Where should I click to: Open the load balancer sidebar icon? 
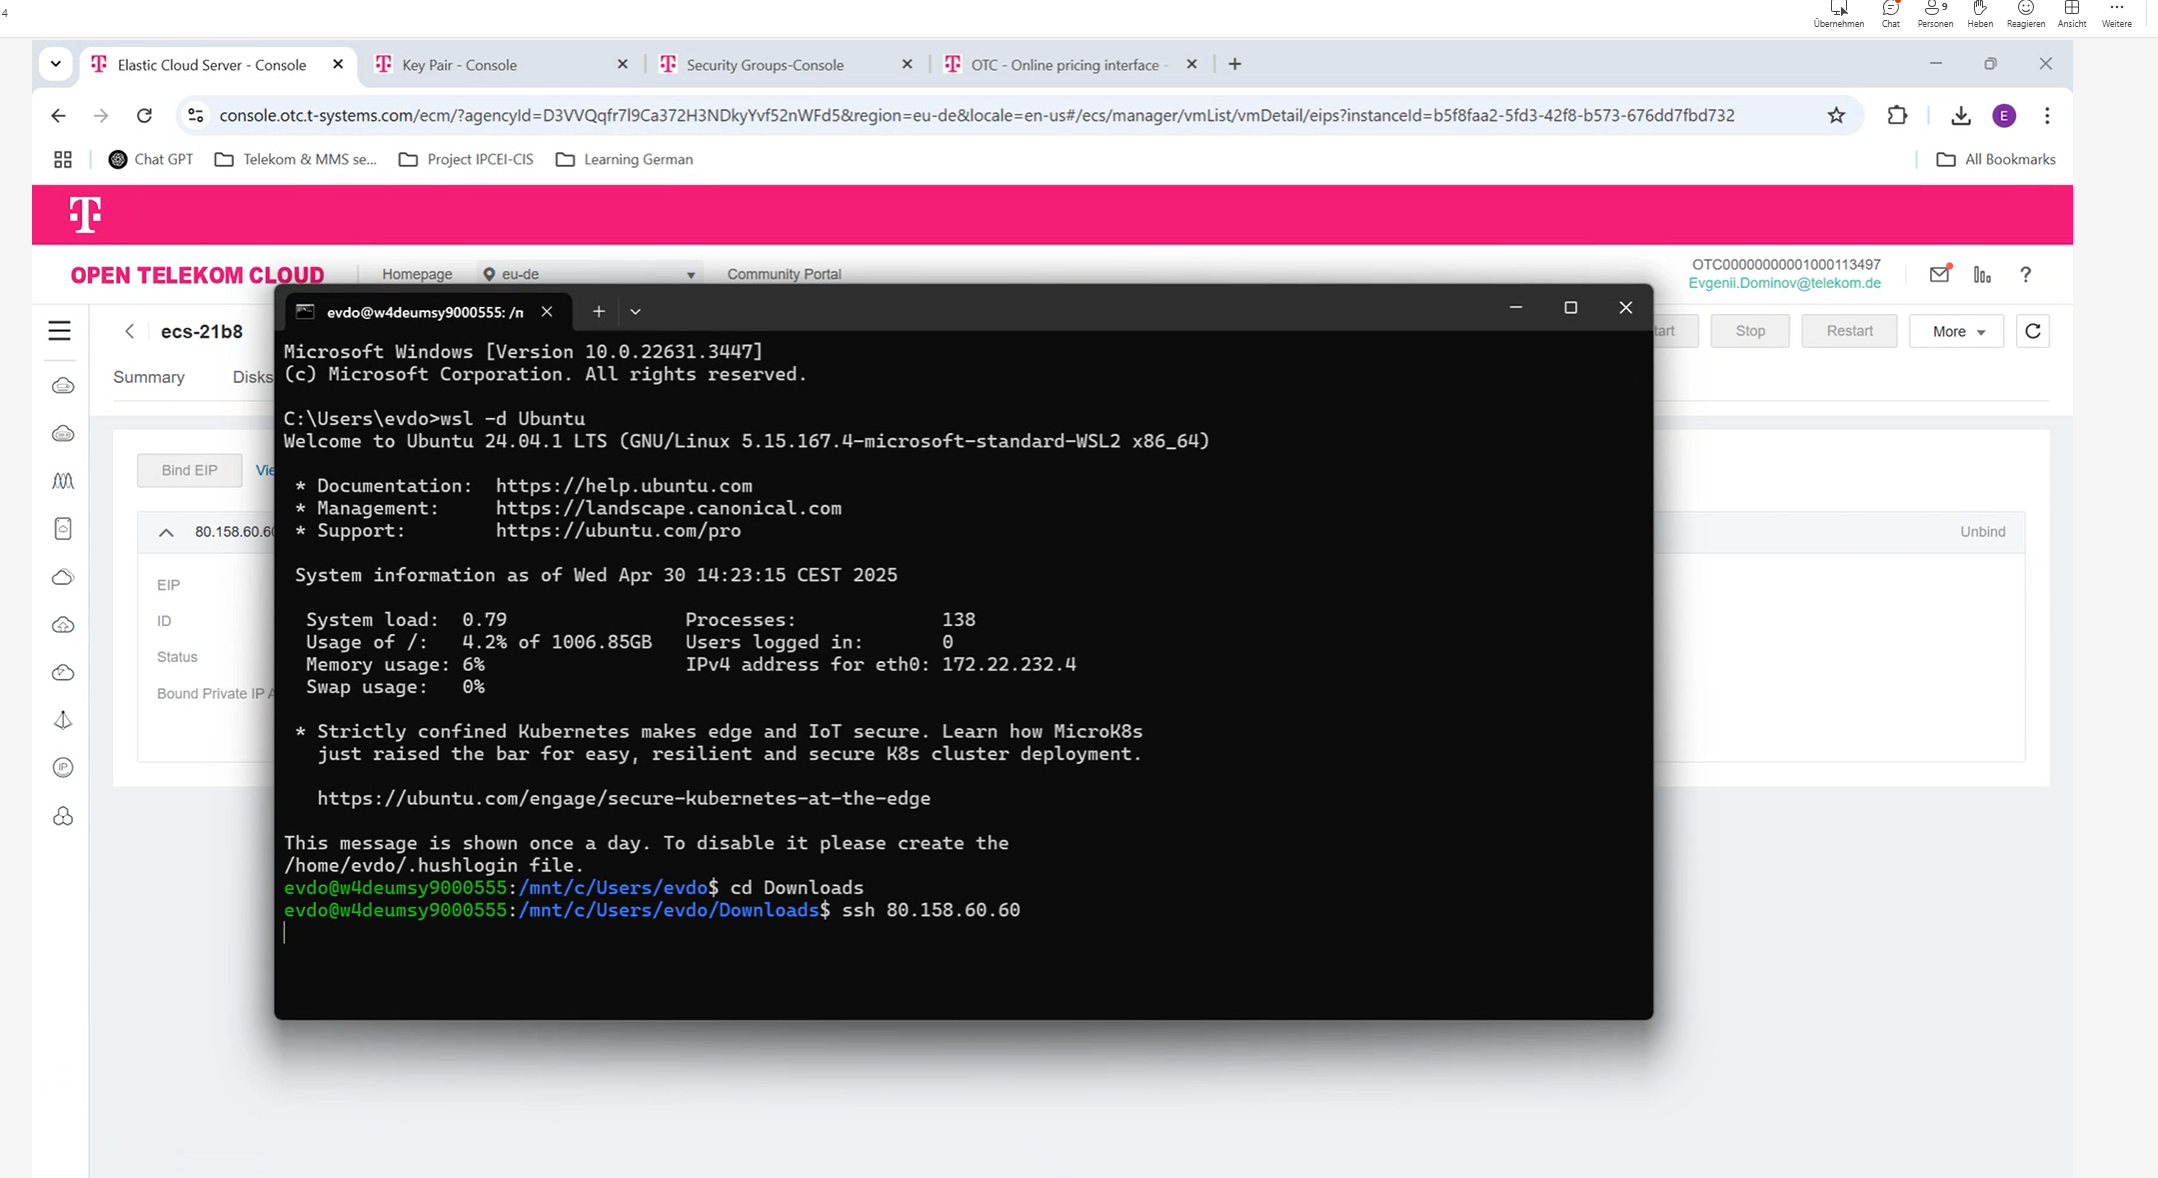click(x=63, y=720)
